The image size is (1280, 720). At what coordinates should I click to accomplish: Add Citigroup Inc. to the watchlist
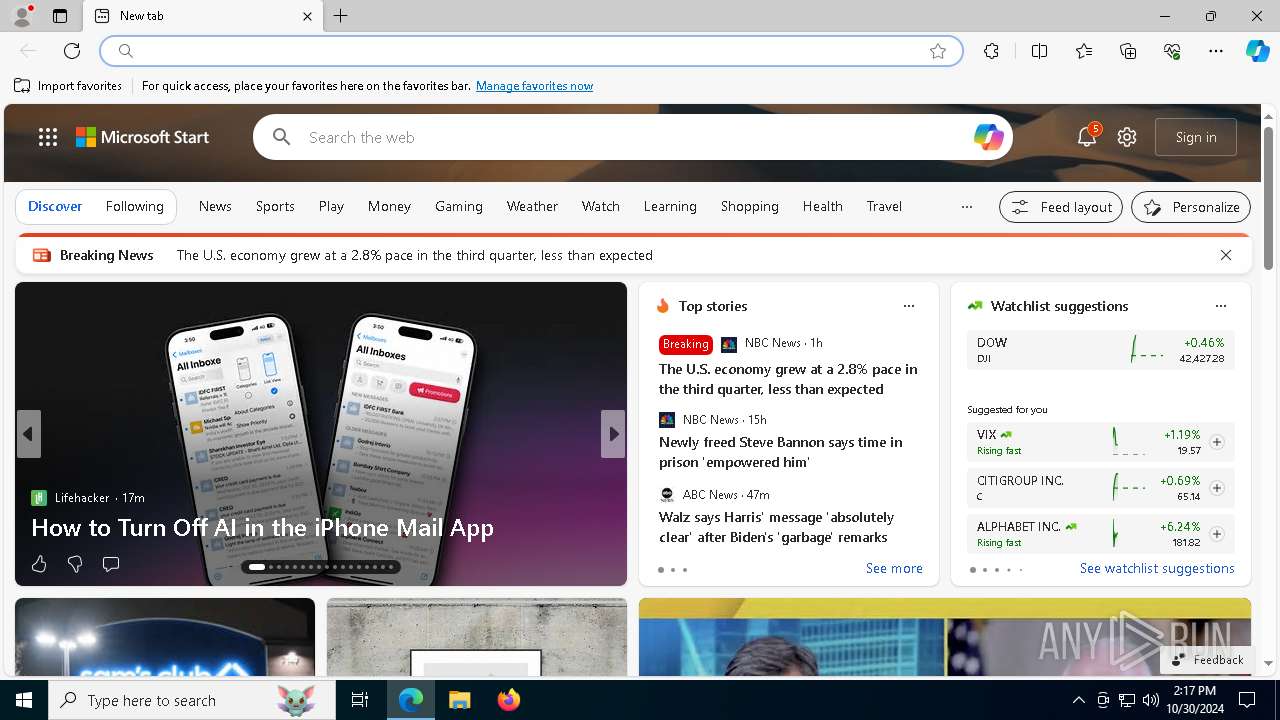[1217, 488]
